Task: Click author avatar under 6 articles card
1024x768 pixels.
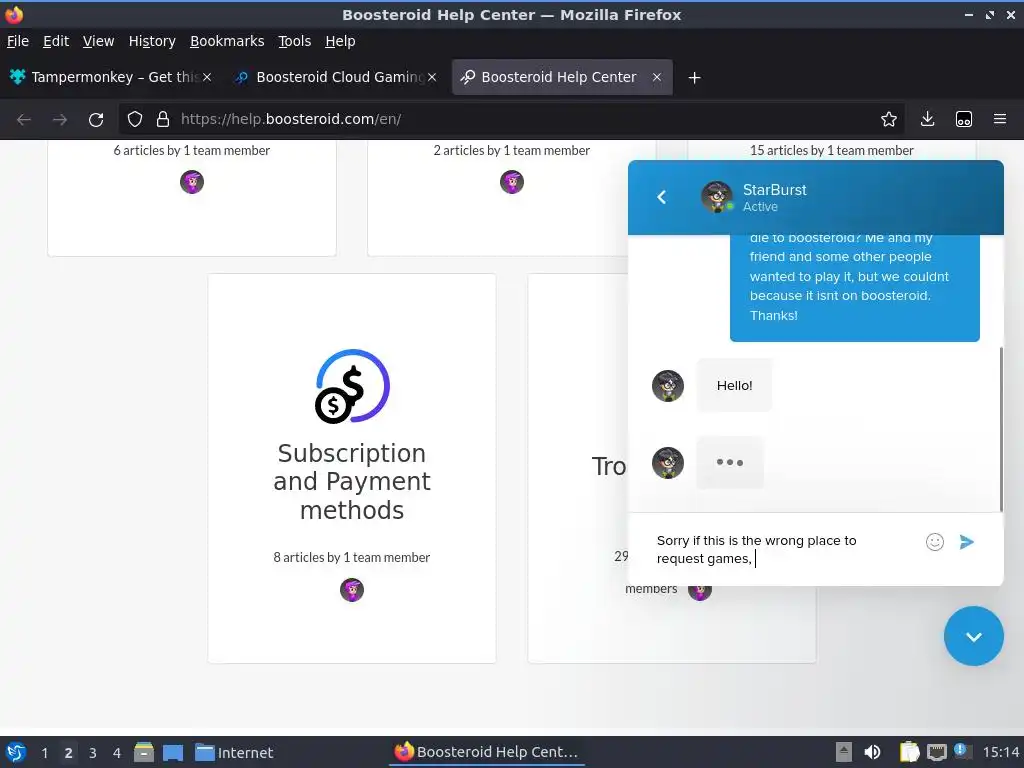Action: (x=192, y=182)
